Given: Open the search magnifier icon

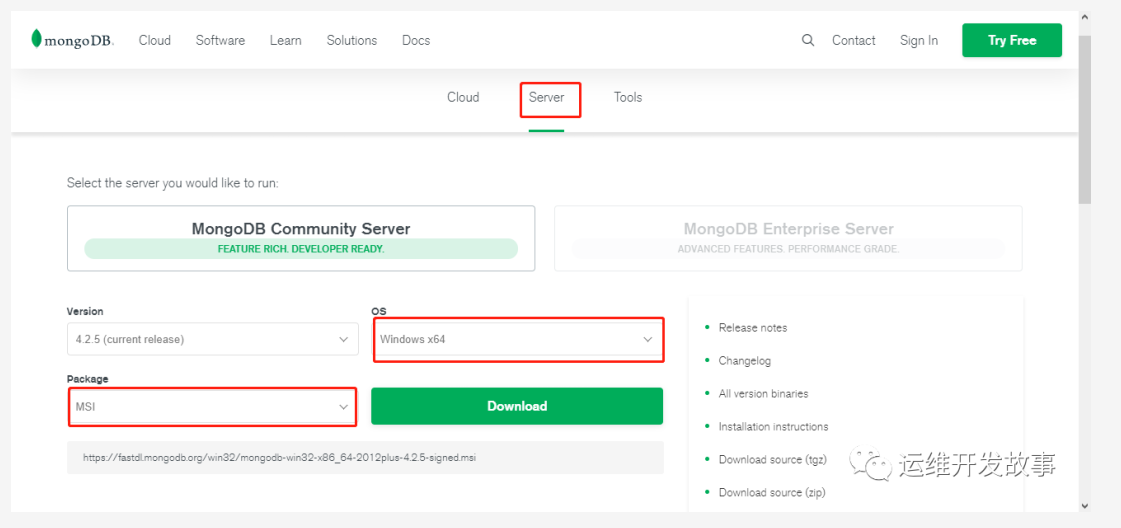Looking at the screenshot, I should click(808, 40).
